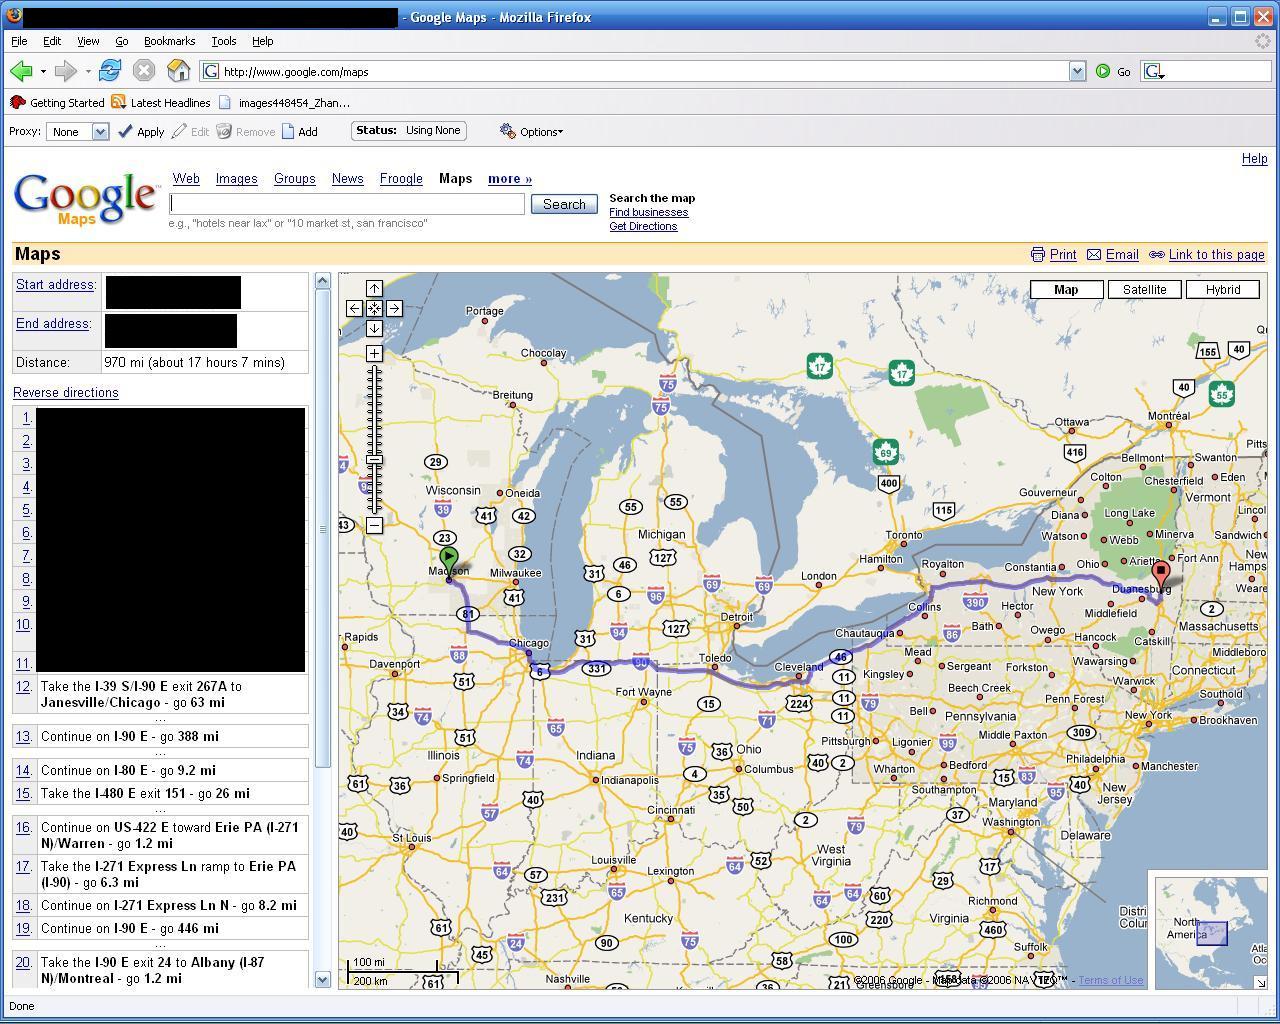Click the red destination marker near Duanesburg

pos(1161,576)
